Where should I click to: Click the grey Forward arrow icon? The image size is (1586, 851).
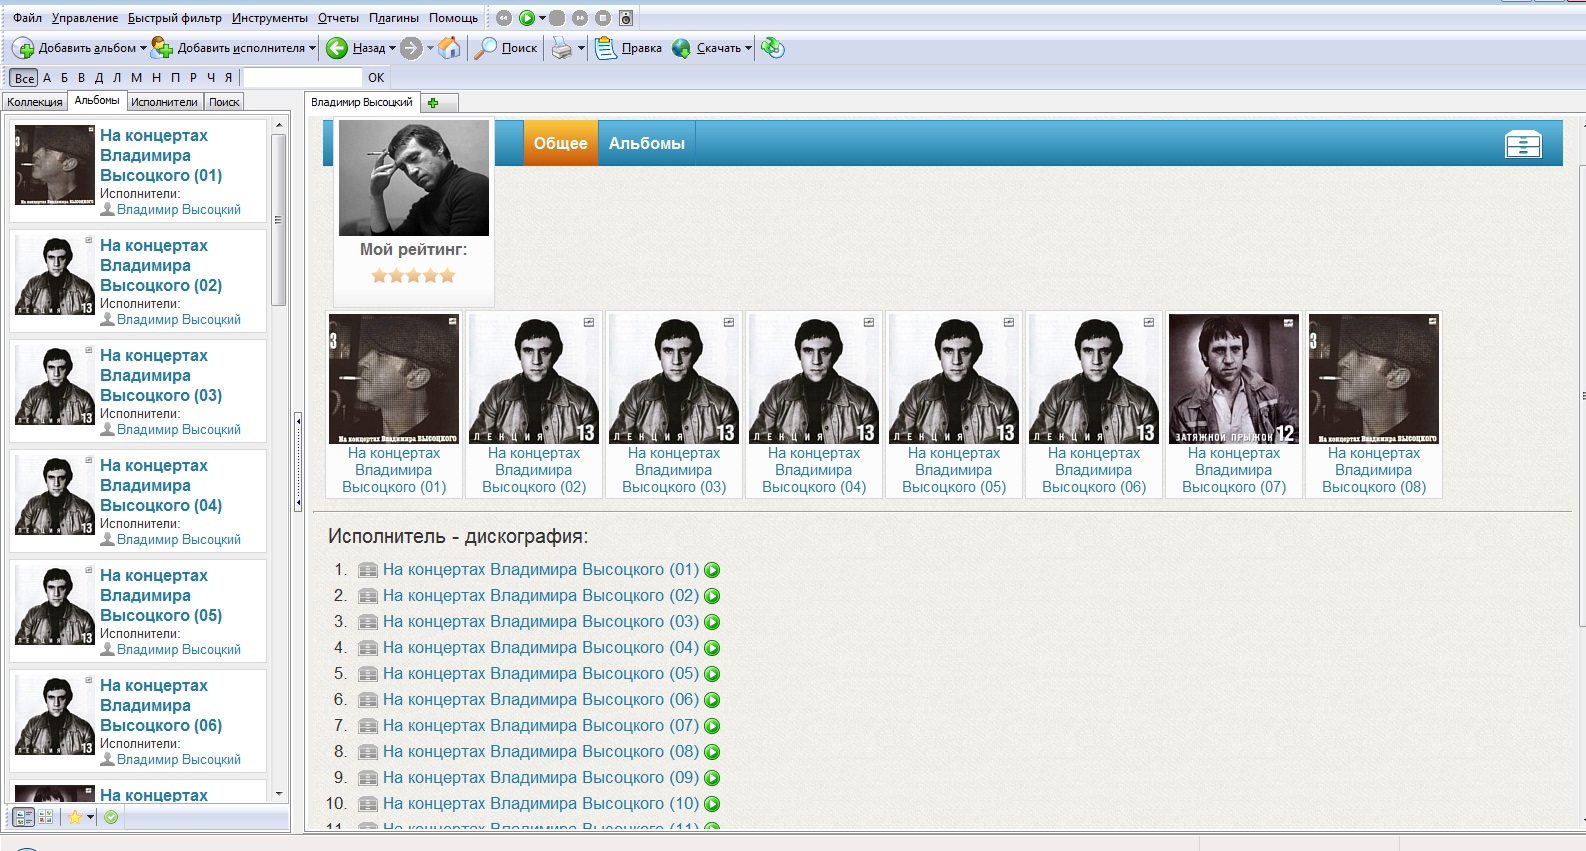click(411, 48)
